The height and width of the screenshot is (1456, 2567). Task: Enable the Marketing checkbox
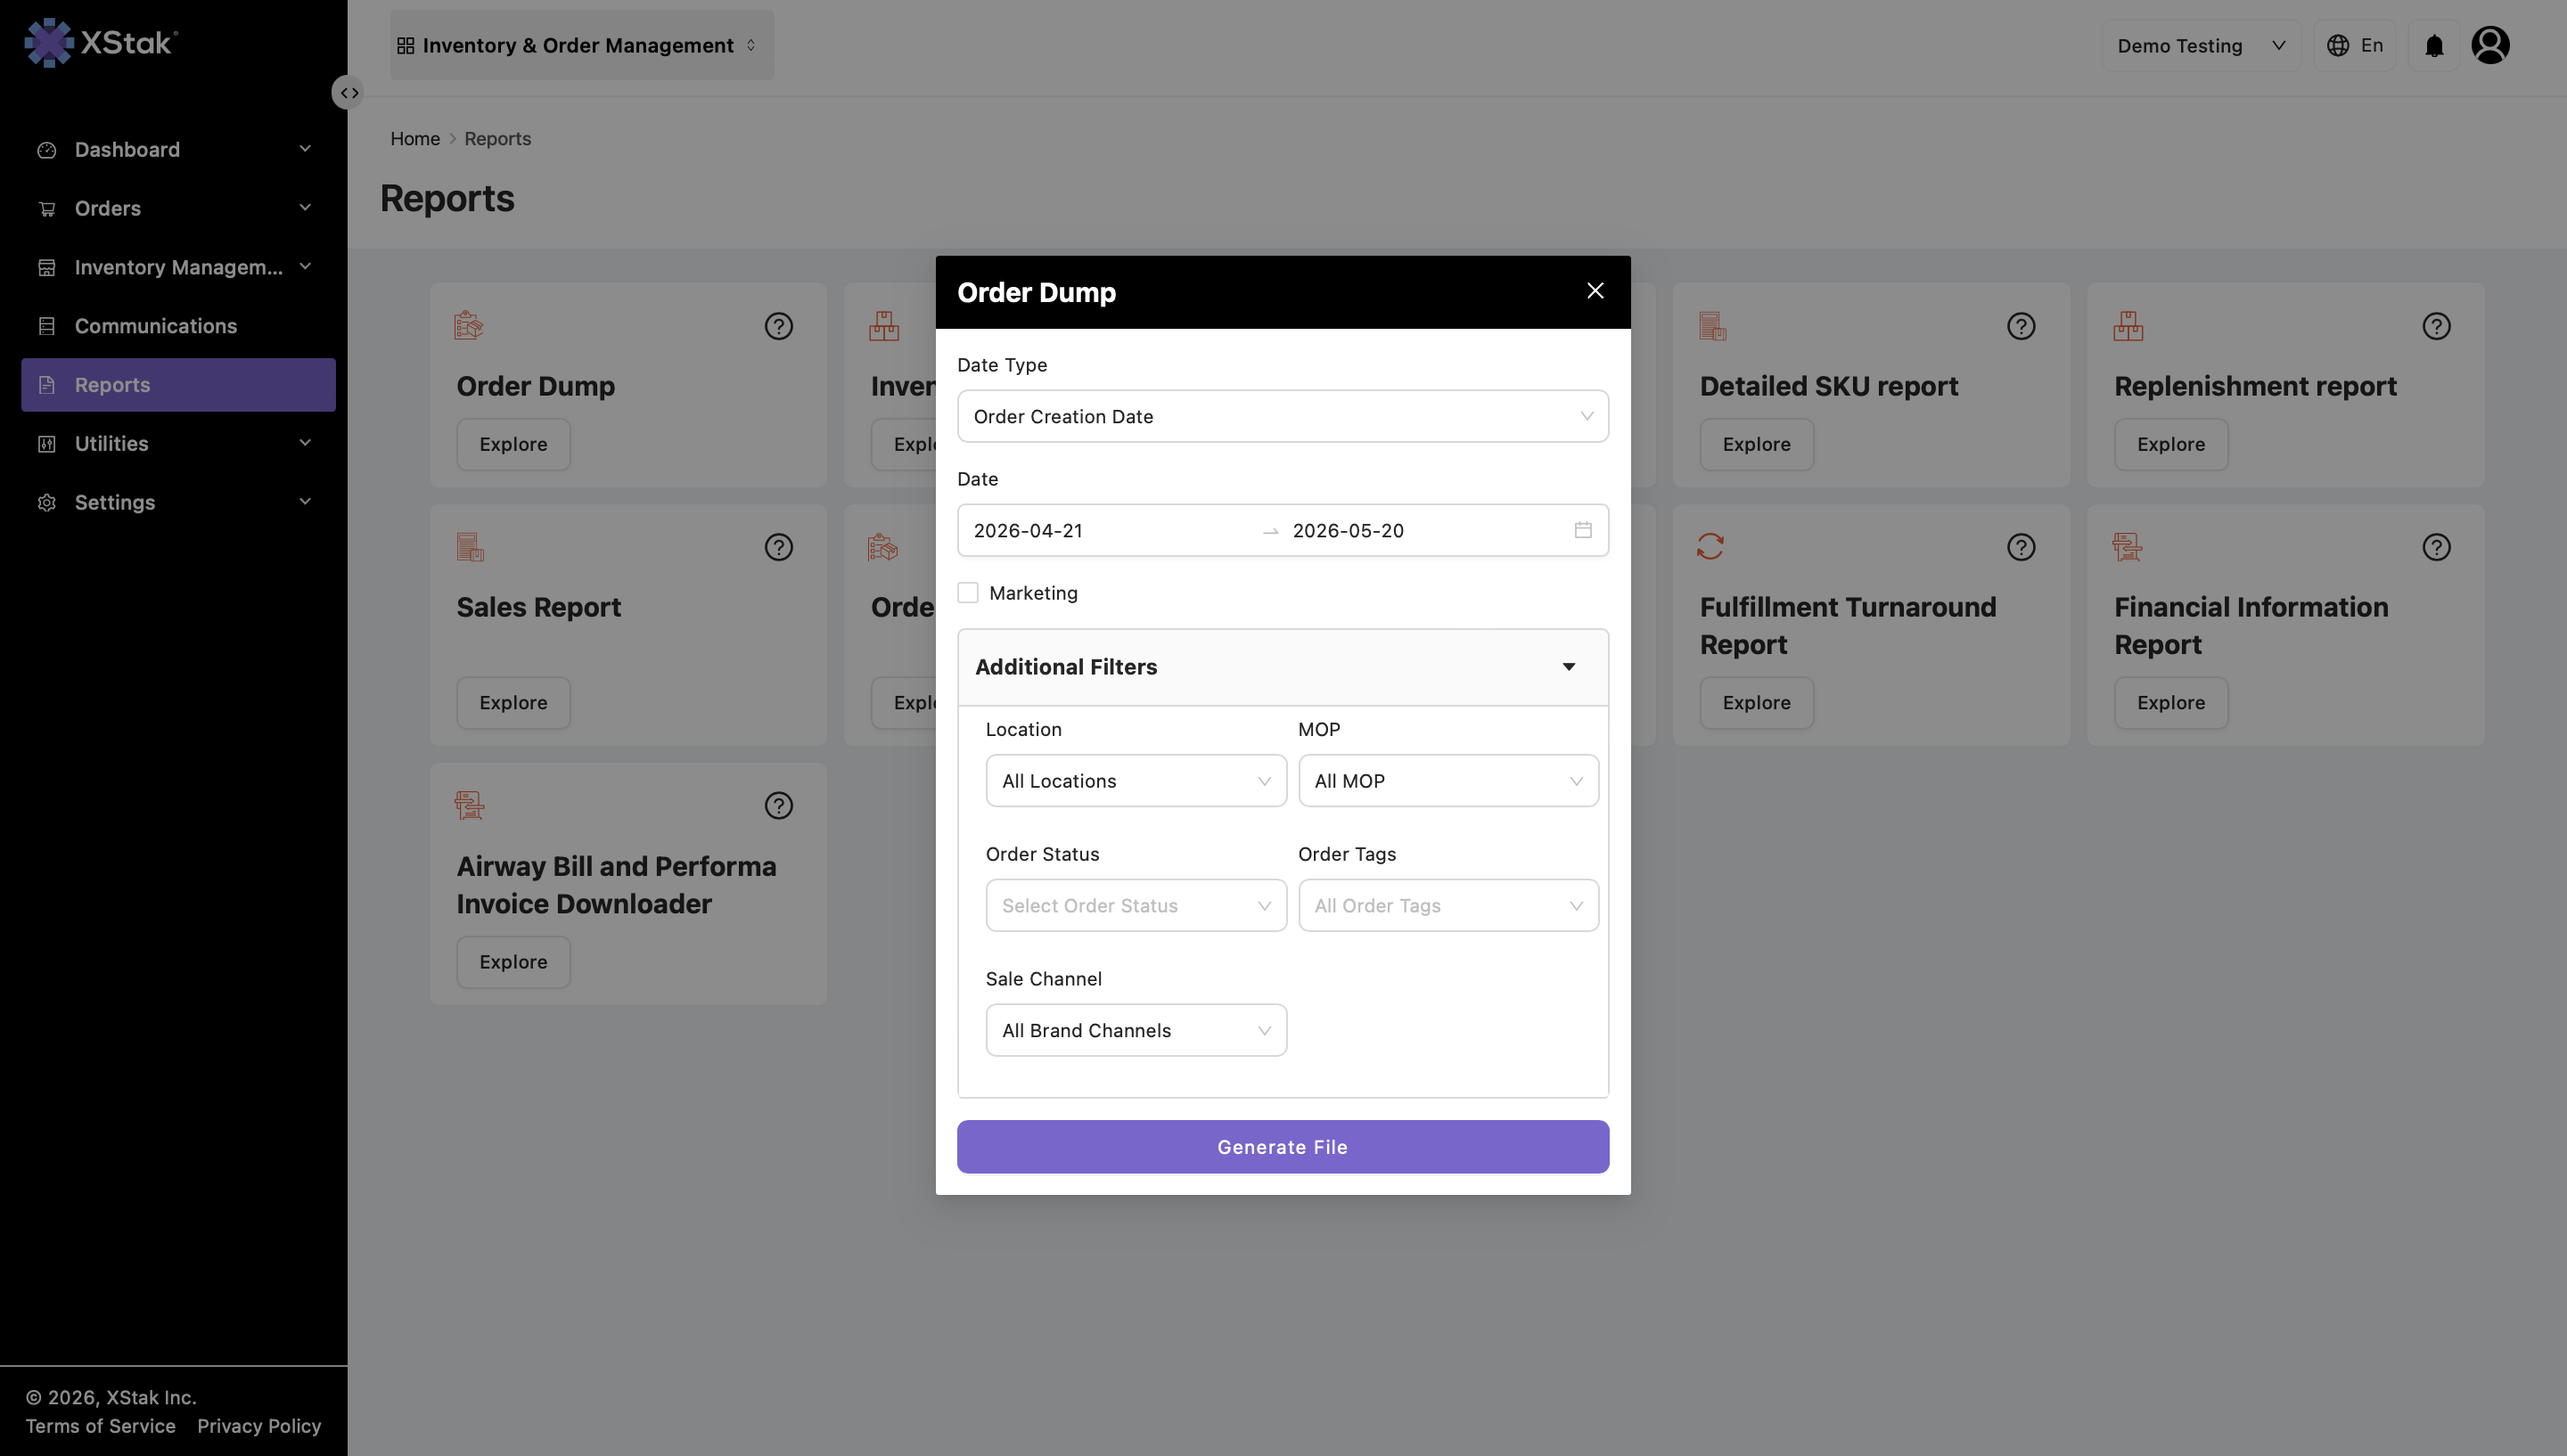pos(968,593)
